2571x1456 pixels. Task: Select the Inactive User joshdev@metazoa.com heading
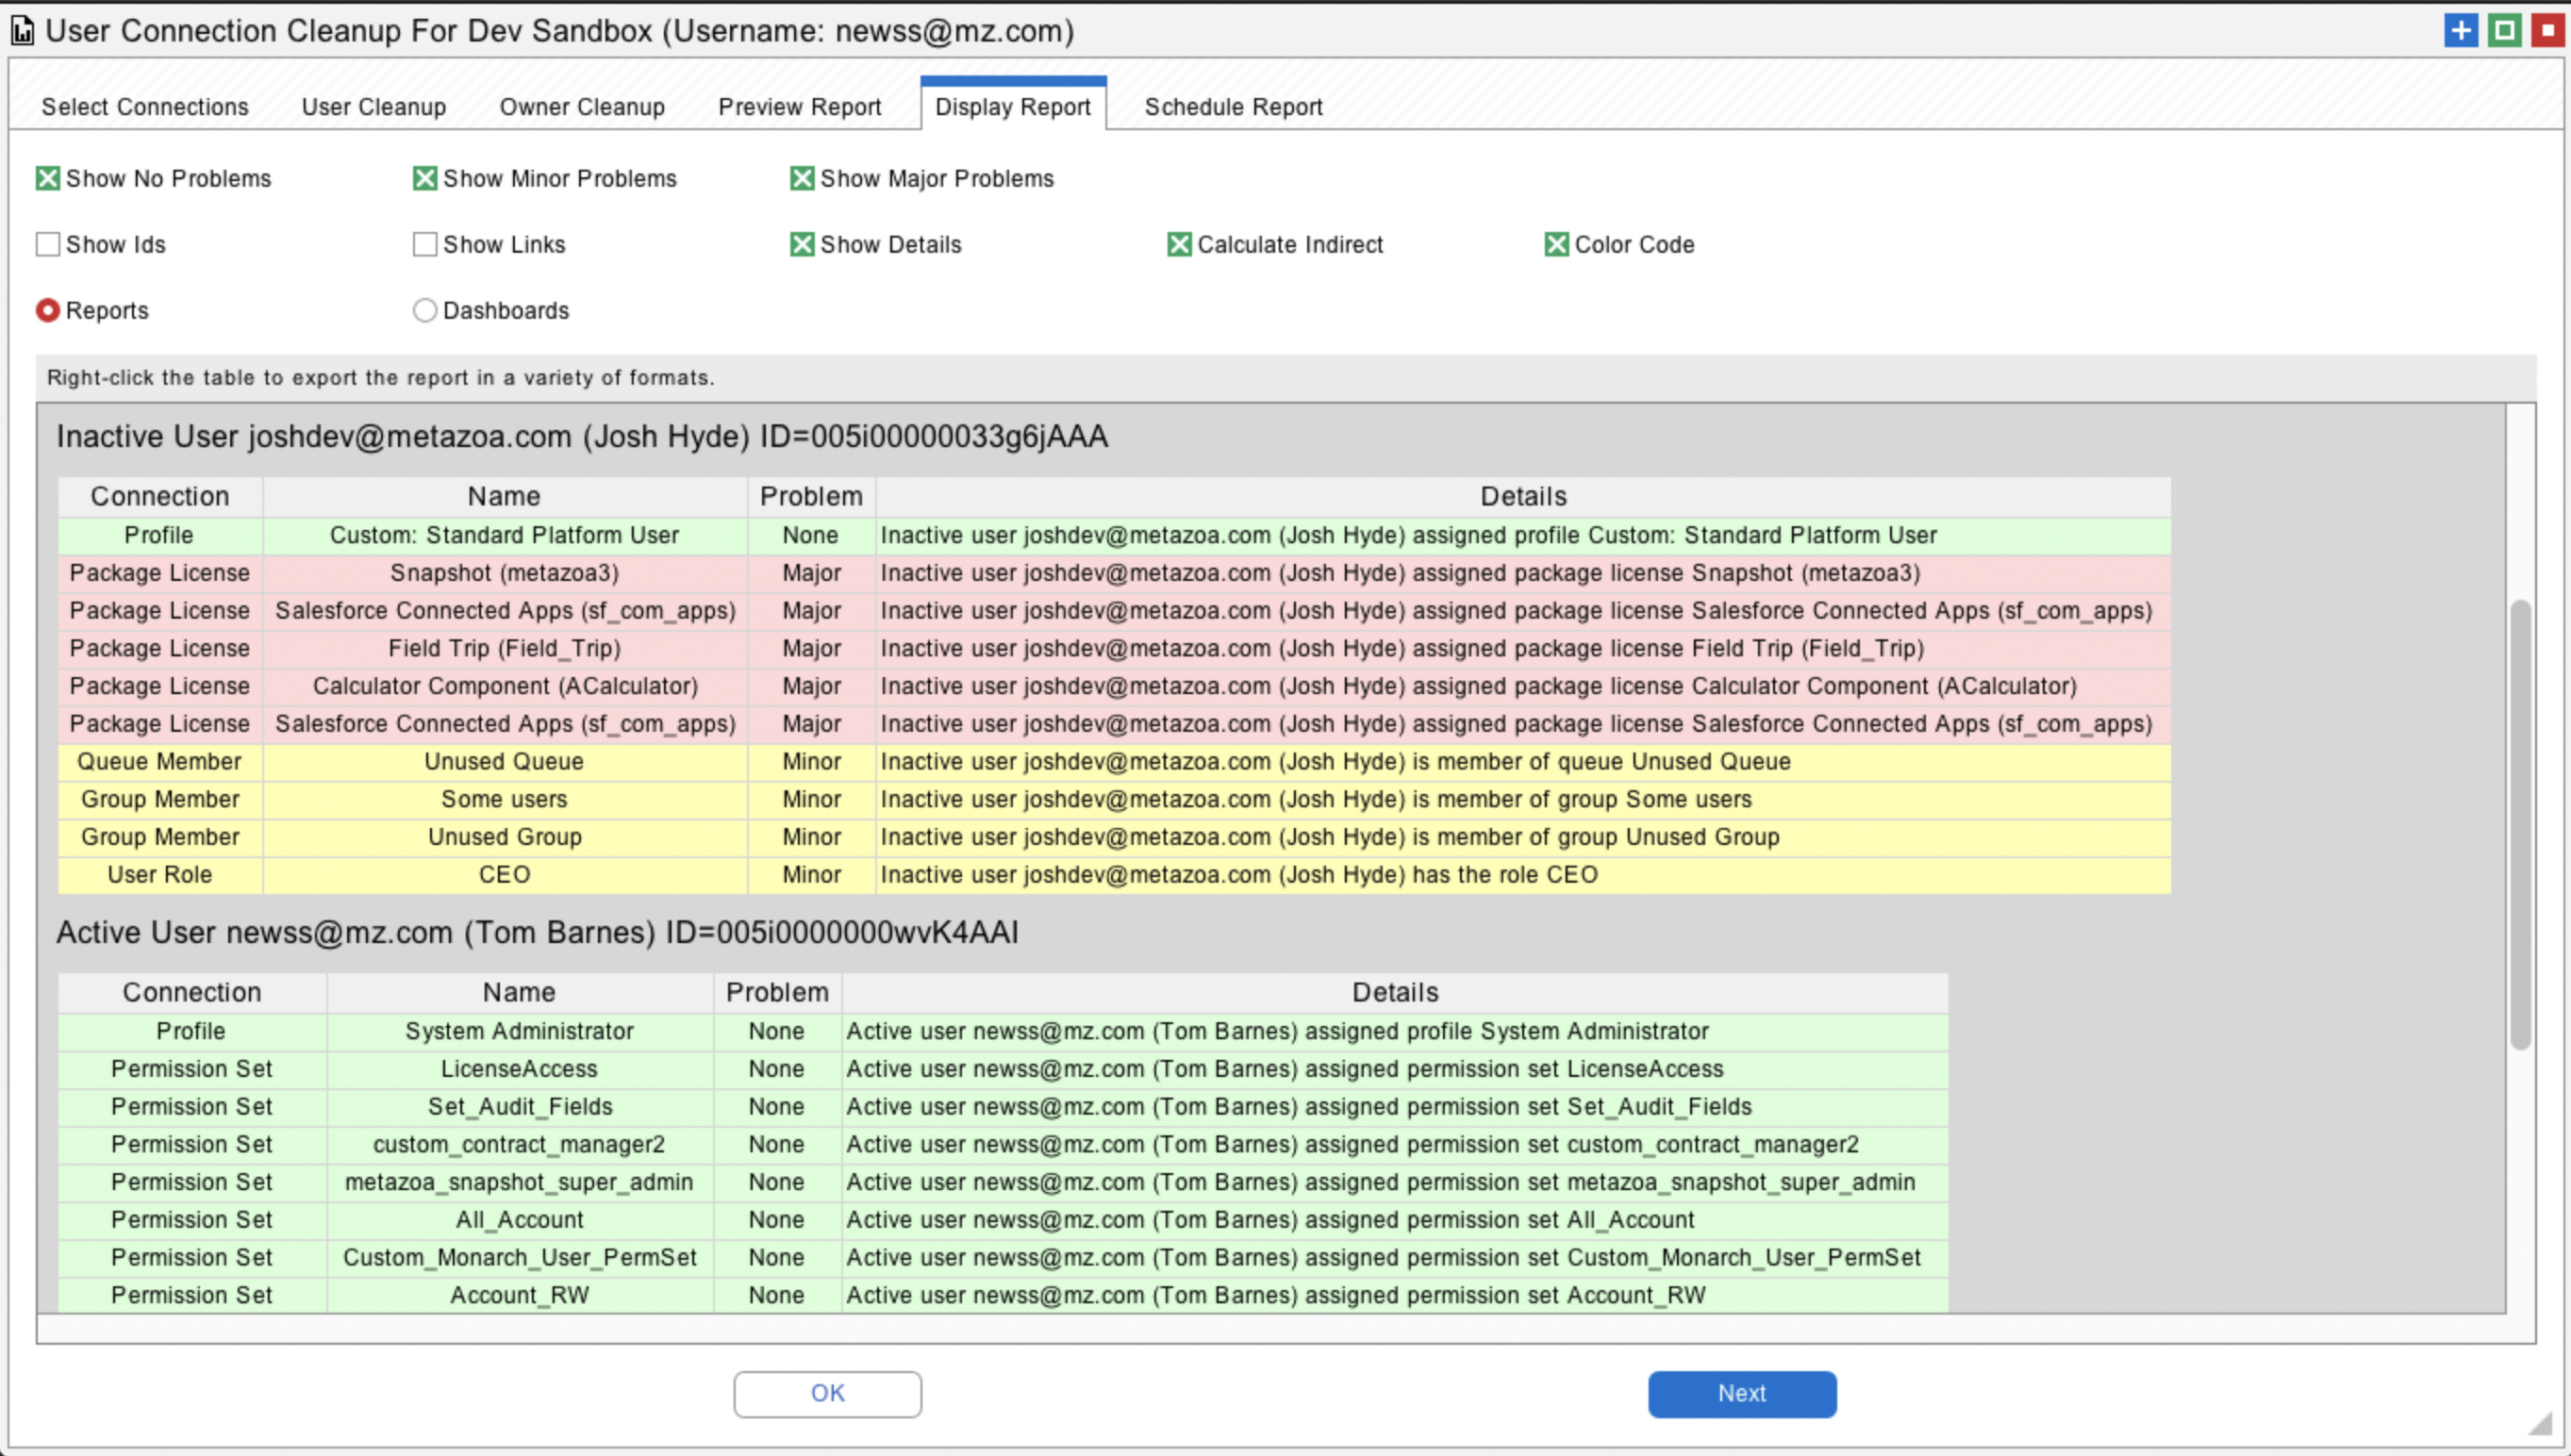[582, 437]
